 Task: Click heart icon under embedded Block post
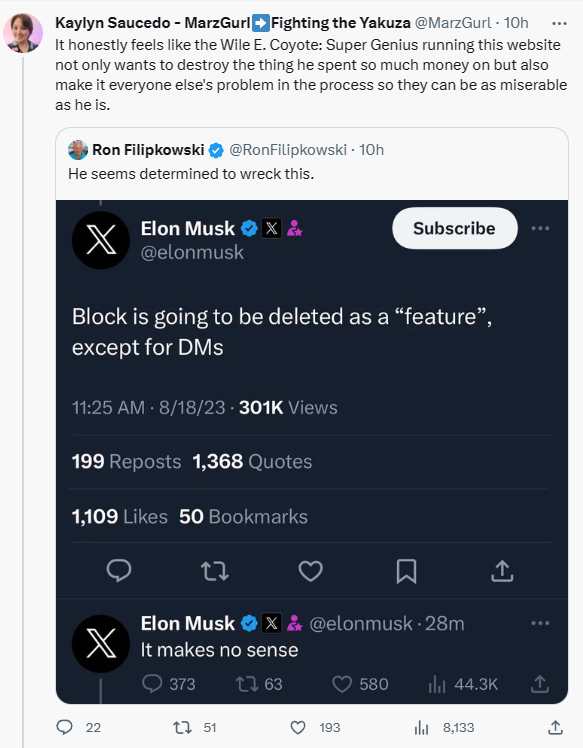311,571
